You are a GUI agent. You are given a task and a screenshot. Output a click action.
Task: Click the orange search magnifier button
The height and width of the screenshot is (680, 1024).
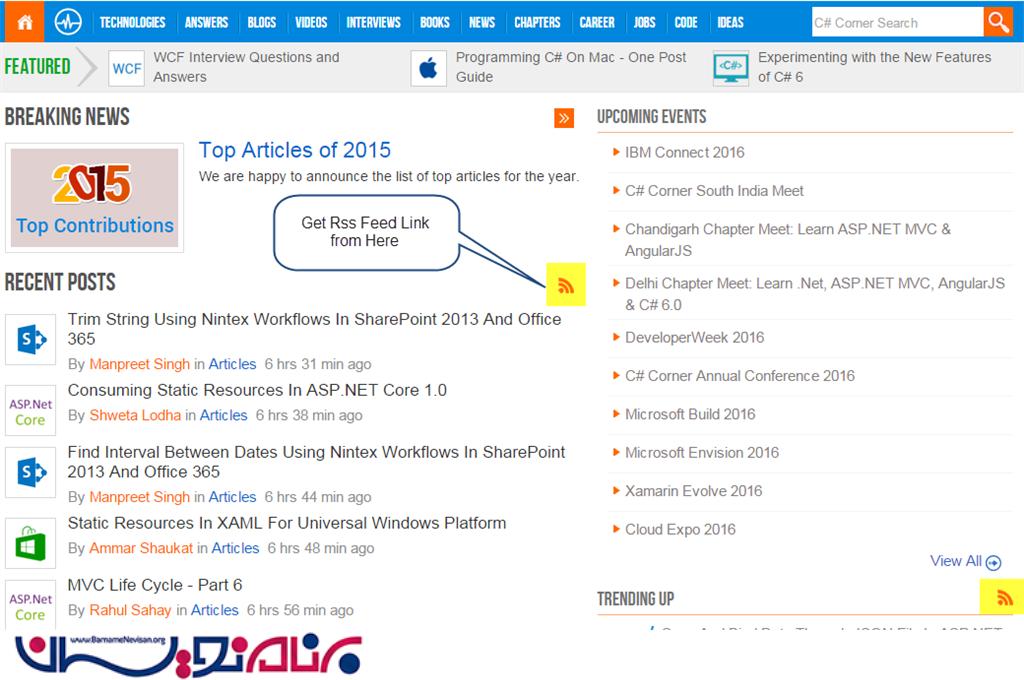coord(997,22)
